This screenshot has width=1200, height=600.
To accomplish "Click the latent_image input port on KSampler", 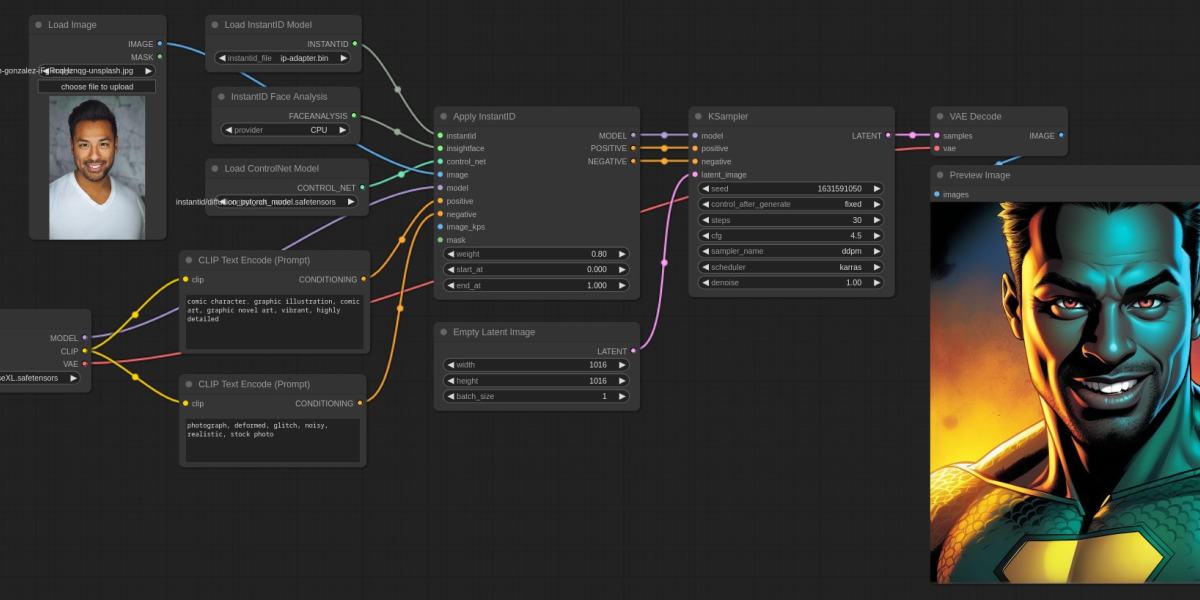I will point(695,175).
